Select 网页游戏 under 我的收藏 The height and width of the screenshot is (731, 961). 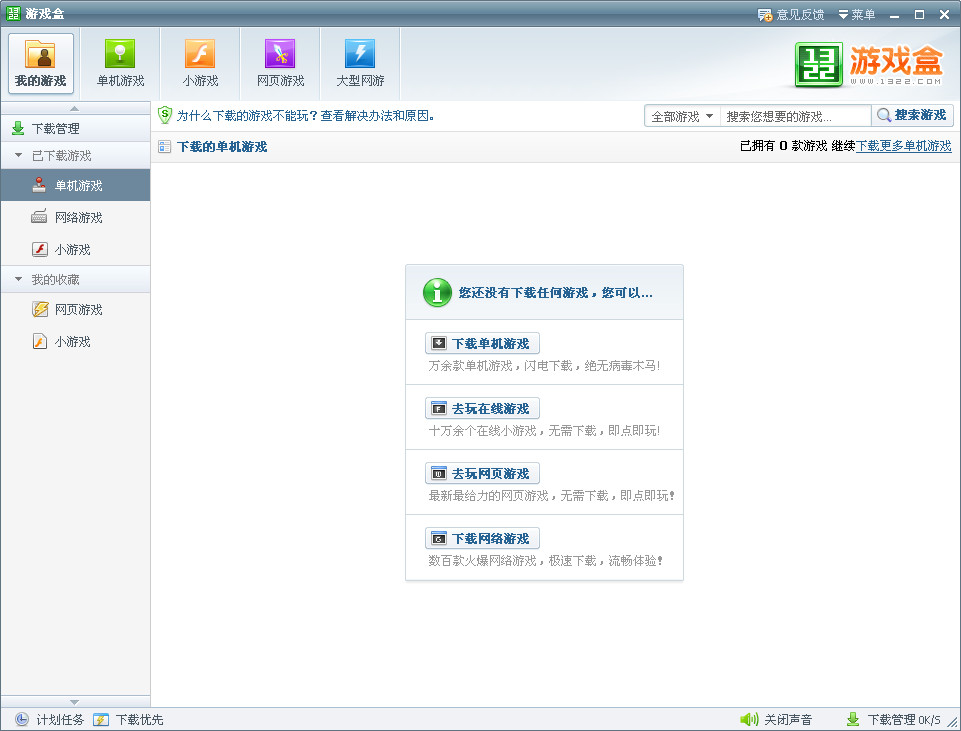point(75,309)
